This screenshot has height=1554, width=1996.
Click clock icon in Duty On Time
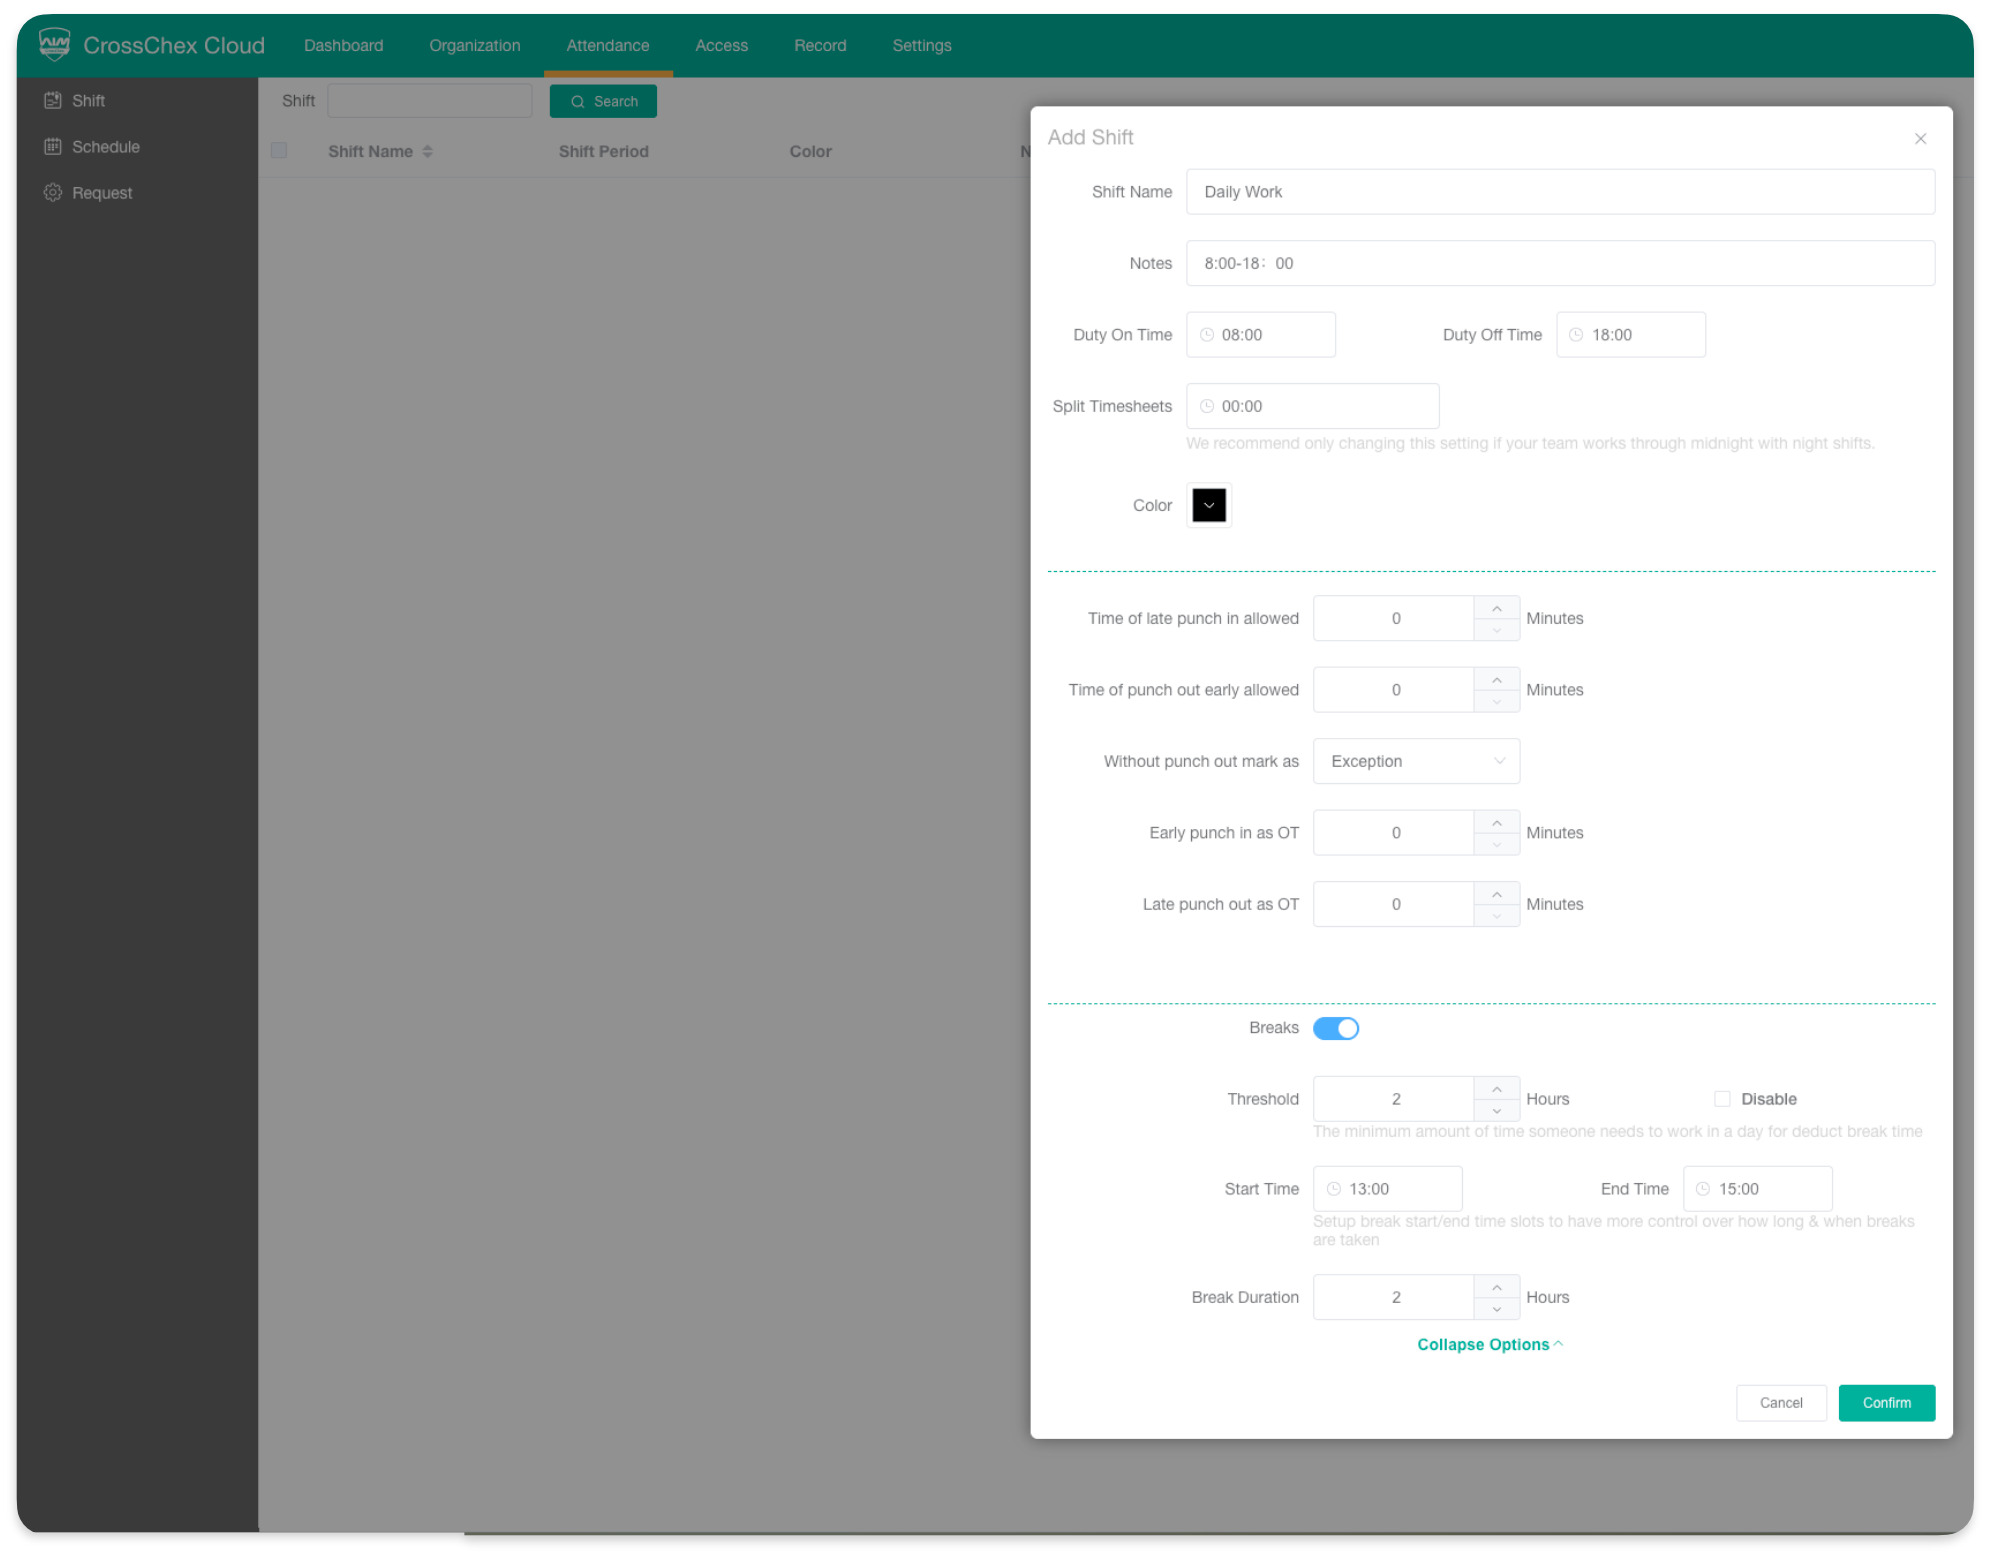point(1207,335)
